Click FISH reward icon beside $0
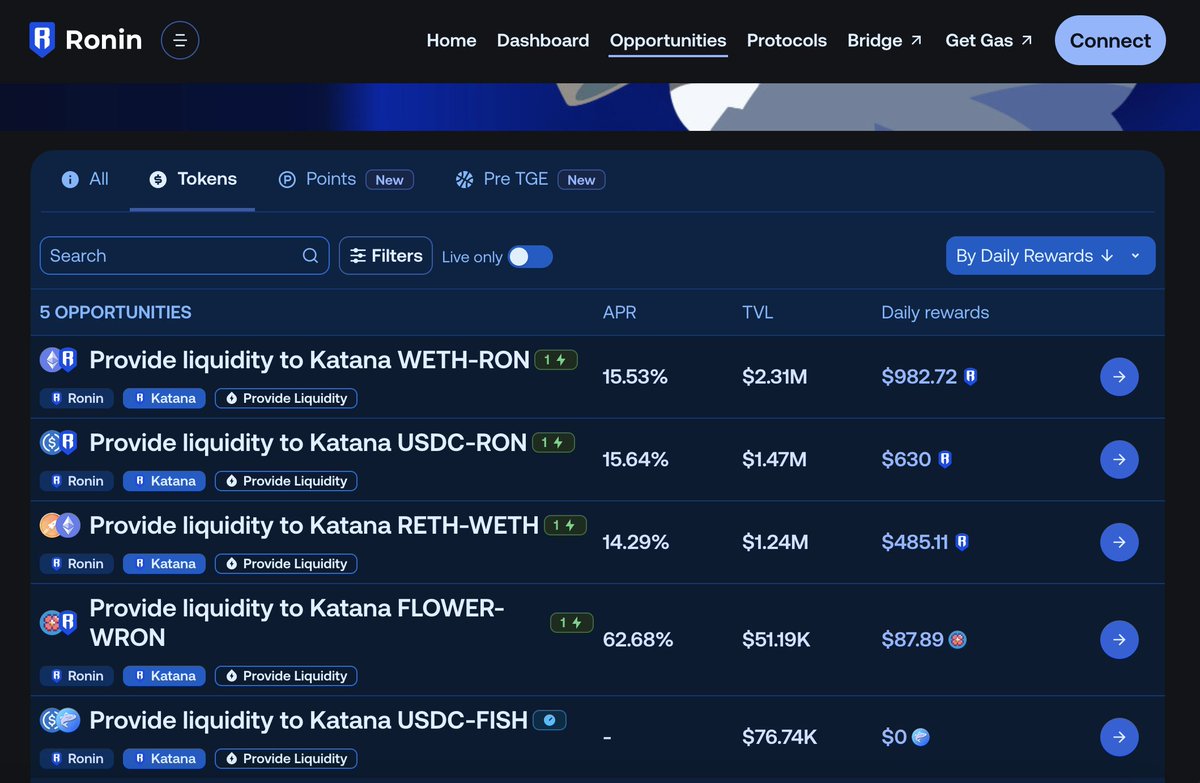1200x783 pixels. (x=920, y=738)
